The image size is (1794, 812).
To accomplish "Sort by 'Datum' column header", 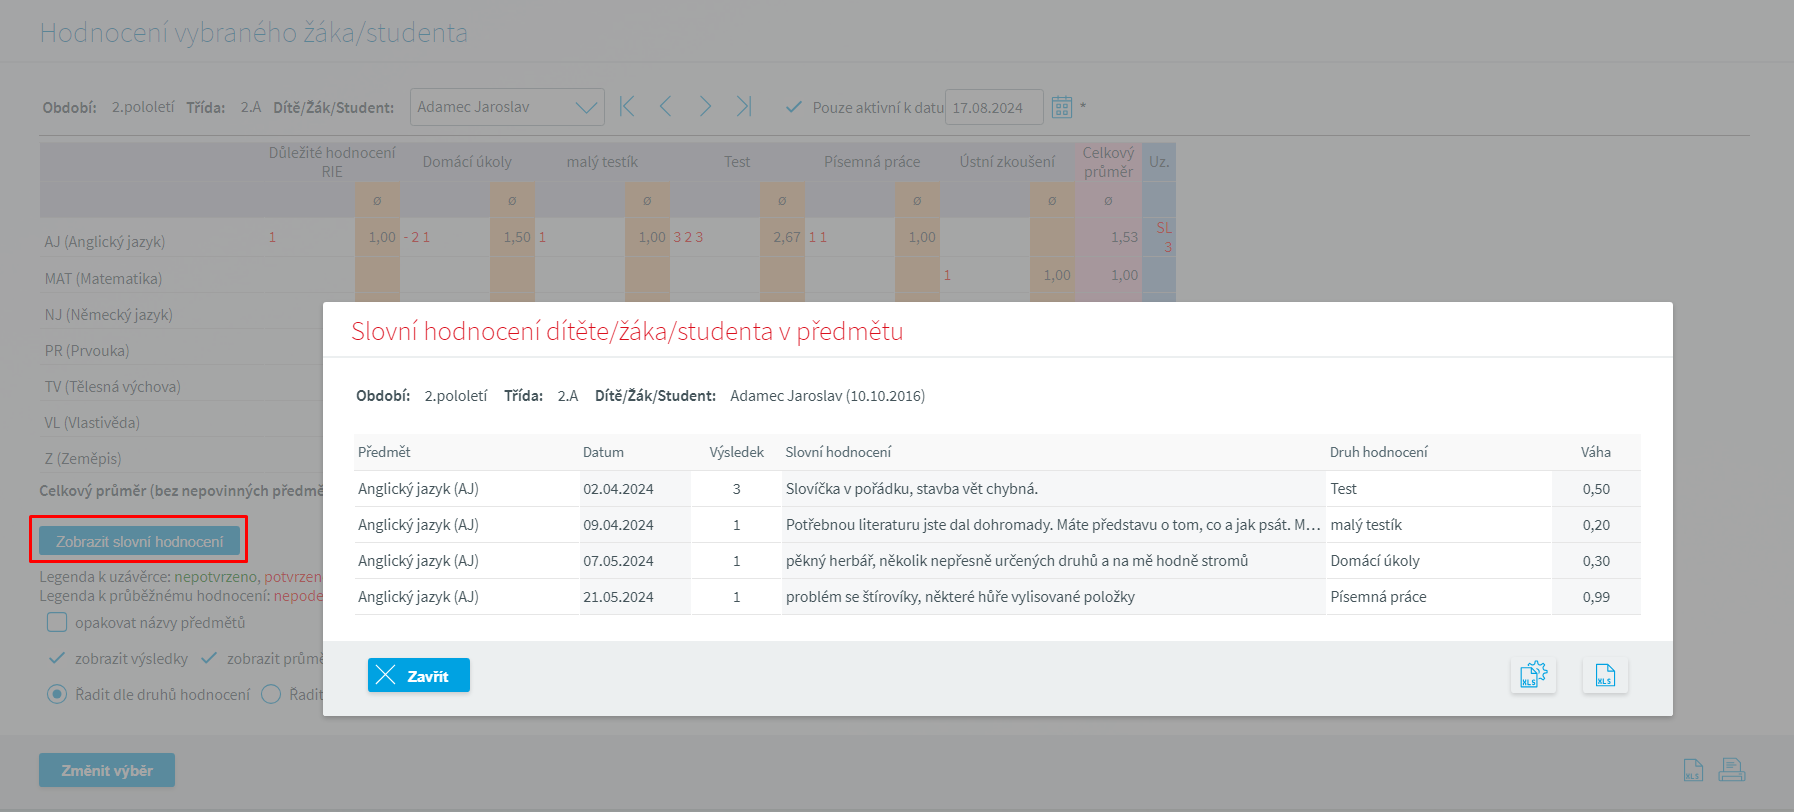I will click(x=603, y=452).
